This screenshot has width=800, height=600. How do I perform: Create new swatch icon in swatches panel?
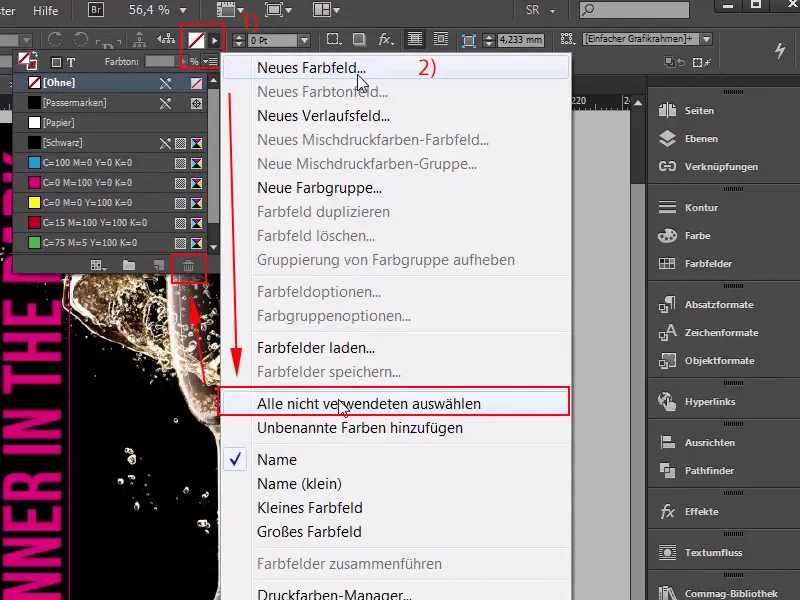pyautogui.click(x=159, y=265)
